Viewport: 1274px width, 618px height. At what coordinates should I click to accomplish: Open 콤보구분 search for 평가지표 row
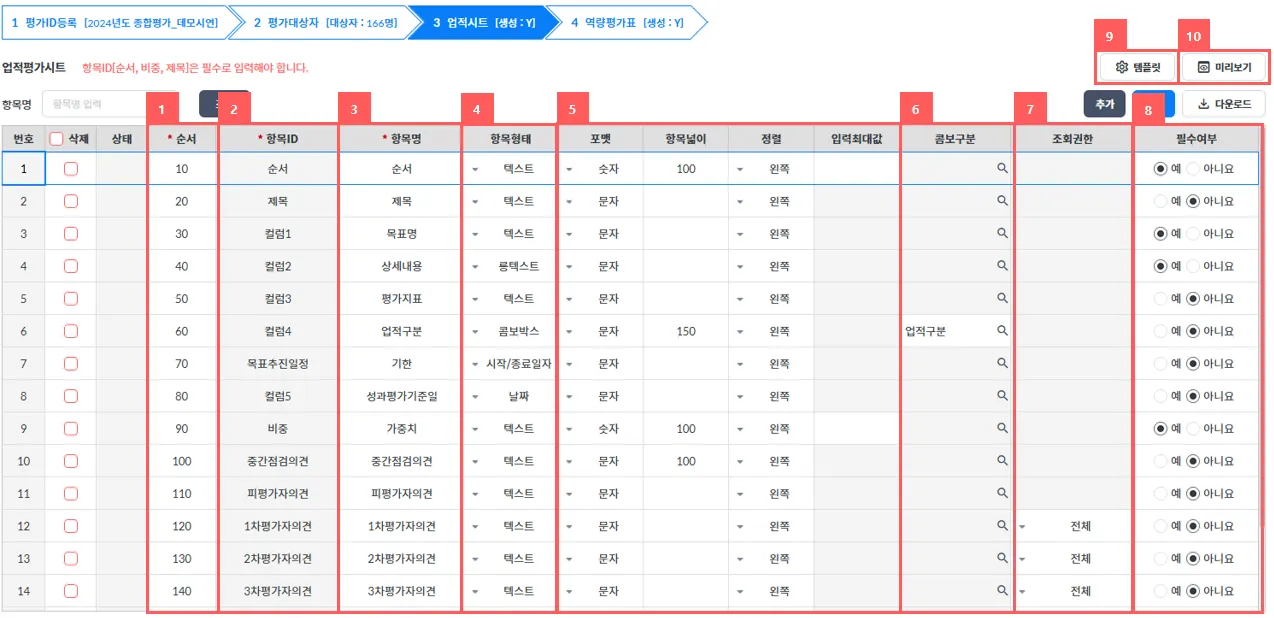pyautogui.click(x=1001, y=299)
